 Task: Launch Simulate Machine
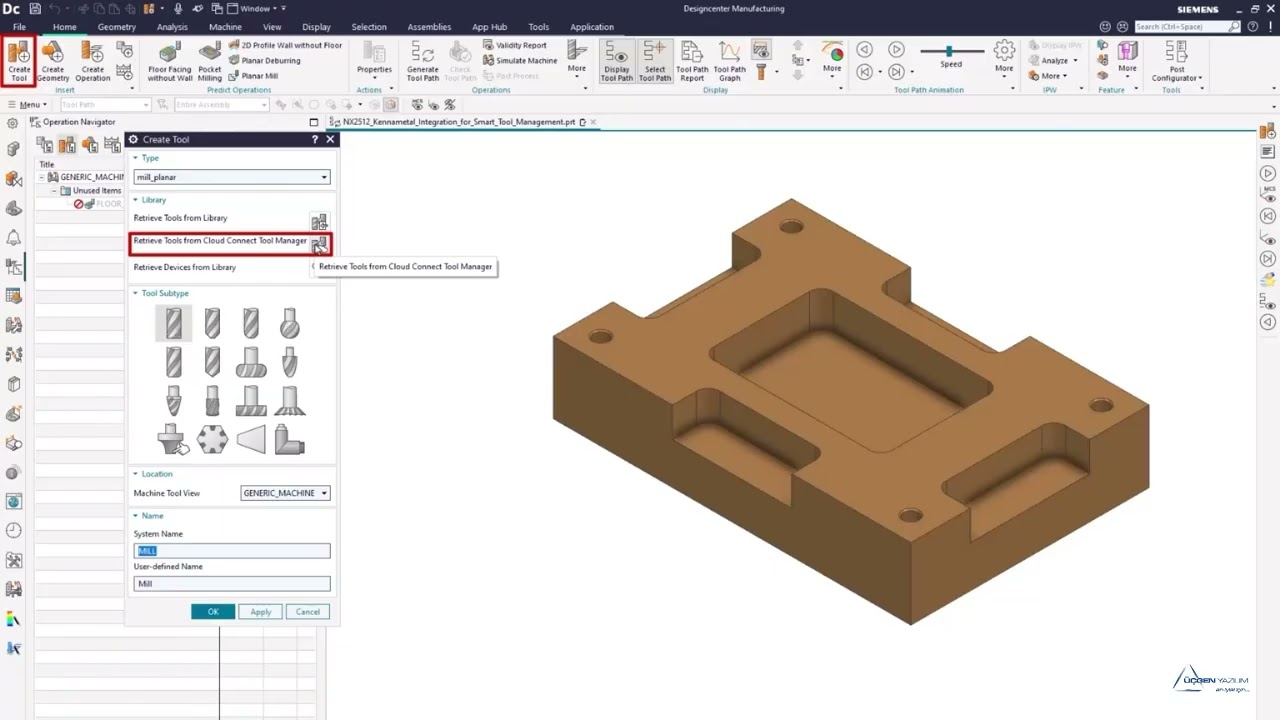pos(519,60)
